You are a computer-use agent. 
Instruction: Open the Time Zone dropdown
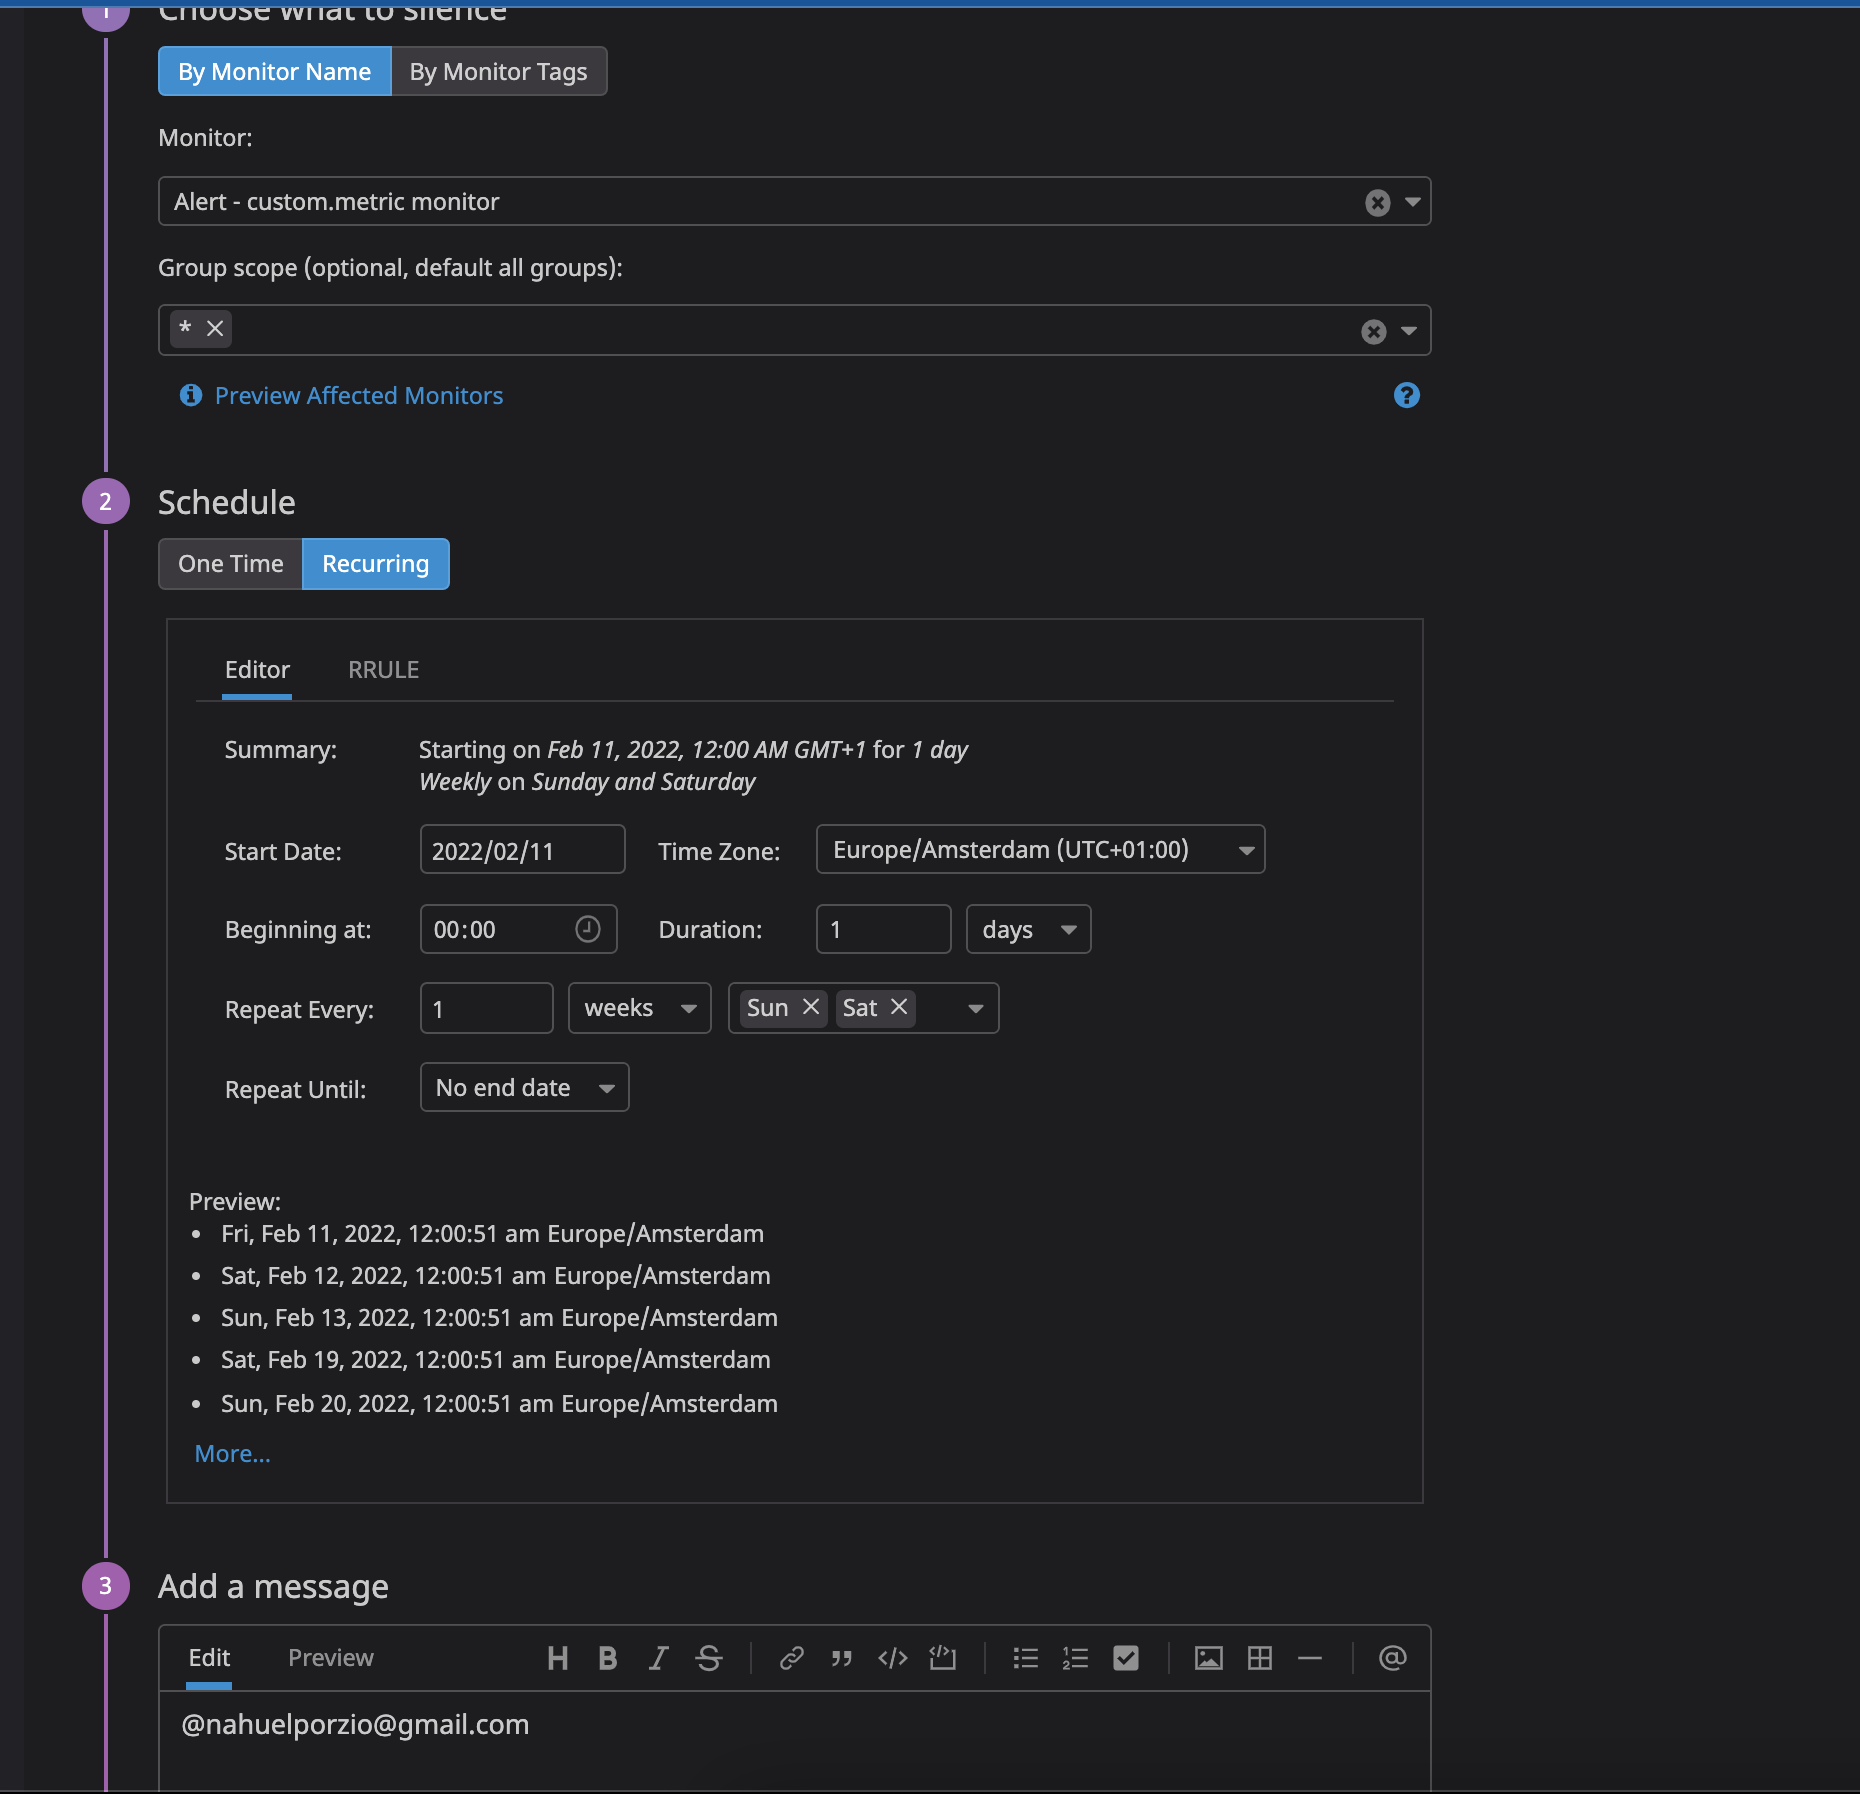[1040, 850]
